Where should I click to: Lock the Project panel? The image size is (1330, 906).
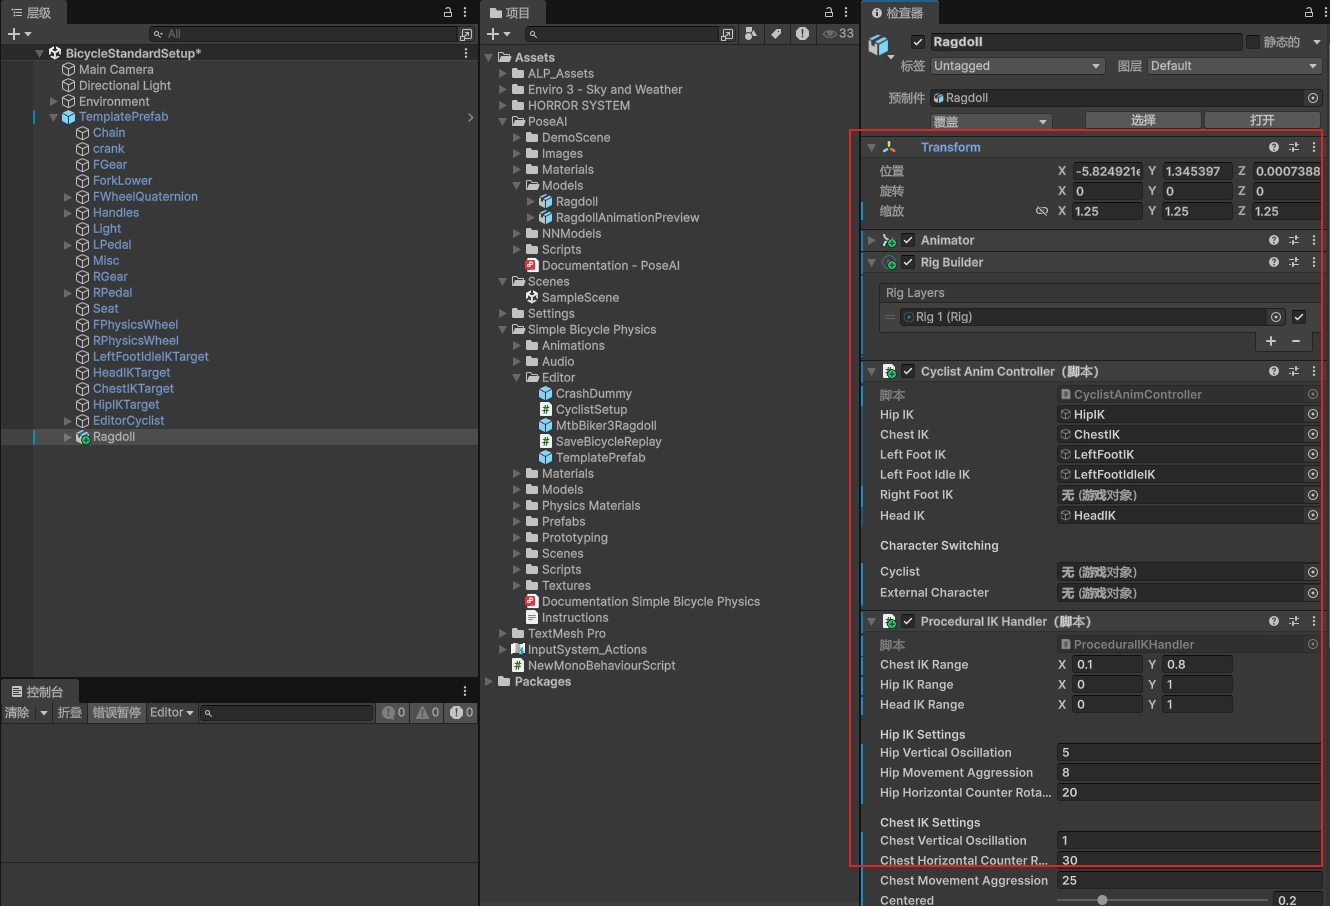pos(829,12)
